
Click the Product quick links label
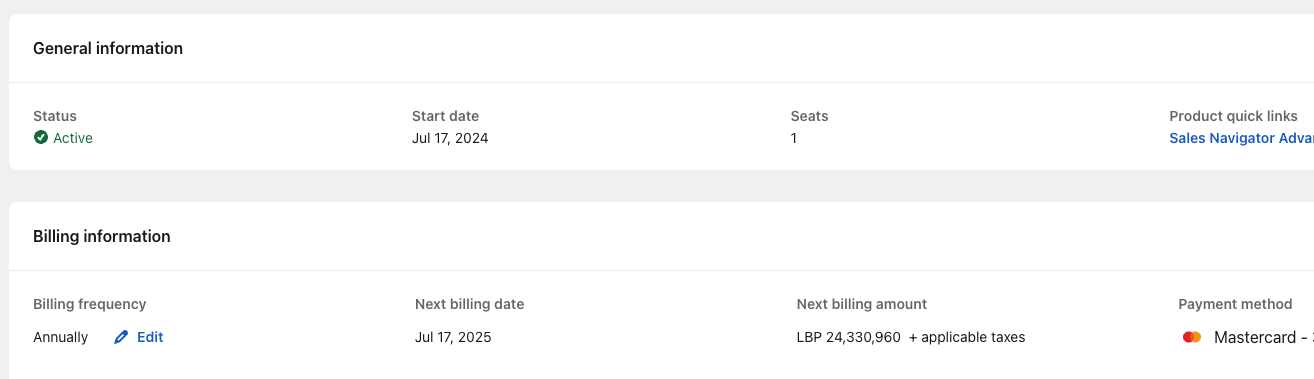[x=1233, y=116]
